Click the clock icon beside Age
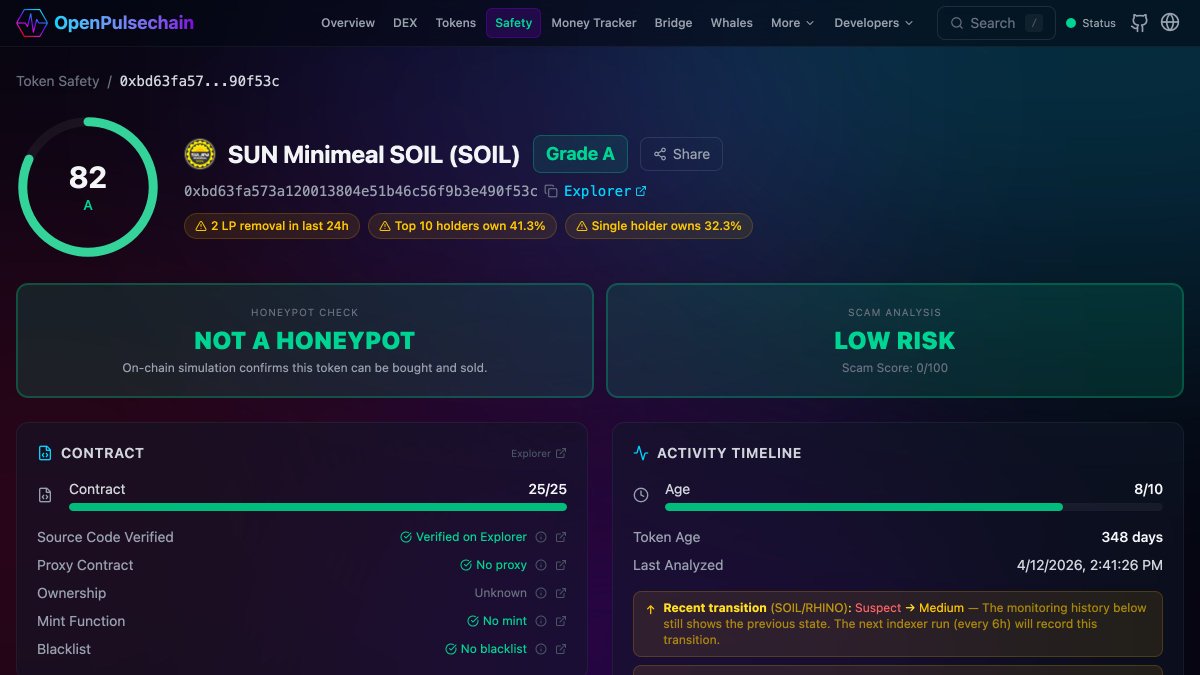The height and width of the screenshot is (675, 1200). 641,495
